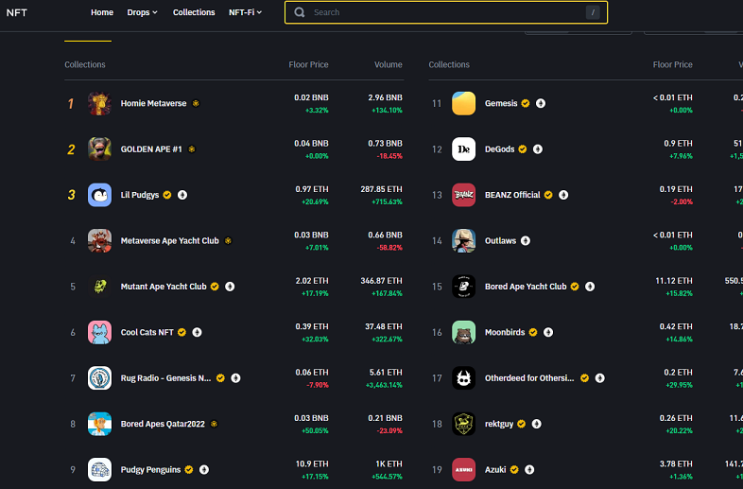Click the 11.12 ETH floor price value
The width and height of the screenshot is (743, 489).
coord(674,281)
